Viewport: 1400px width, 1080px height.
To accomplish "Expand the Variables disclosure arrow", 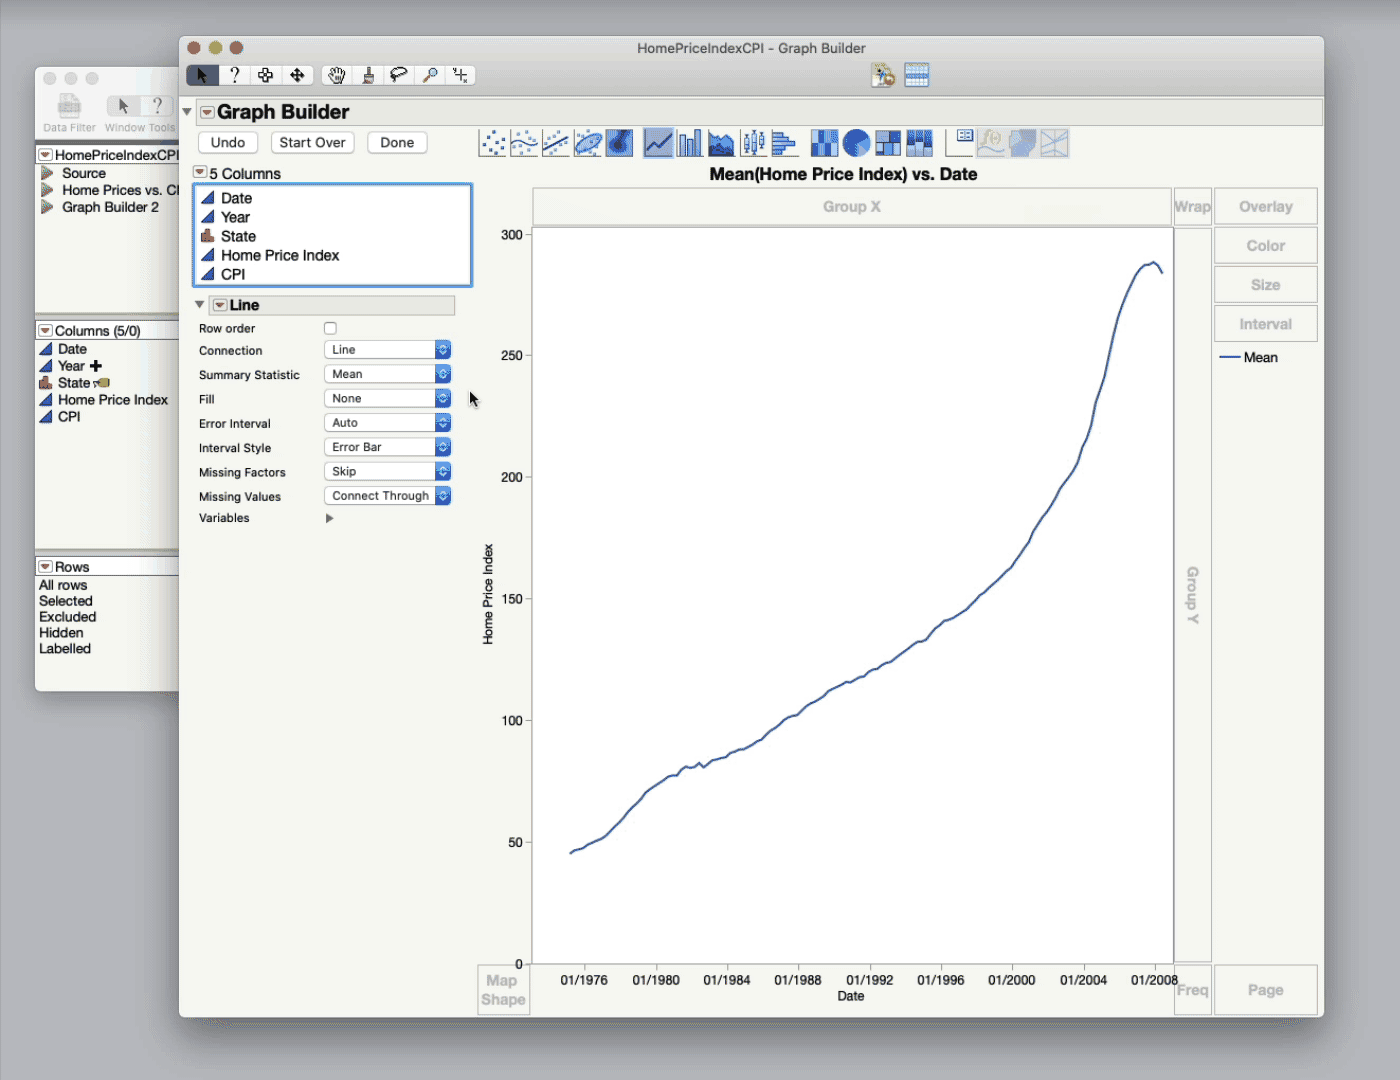I will [329, 518].
